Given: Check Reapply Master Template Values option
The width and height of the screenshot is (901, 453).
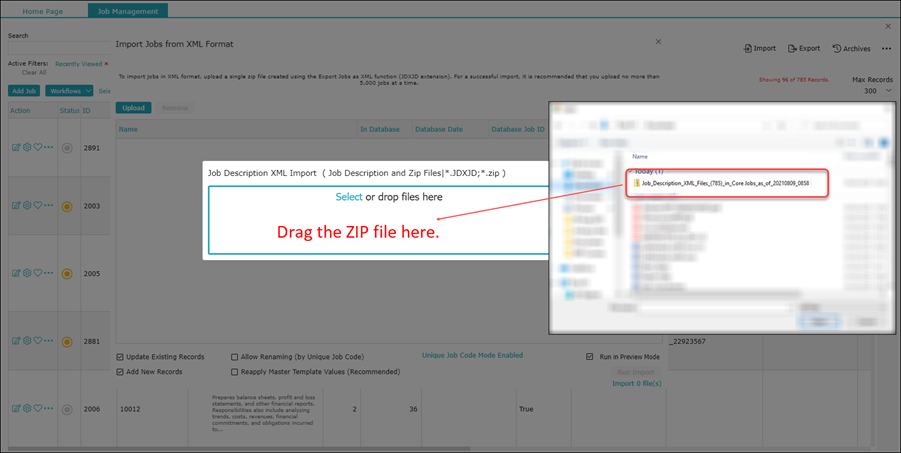Looking at the screenshot, I should 235,371.
